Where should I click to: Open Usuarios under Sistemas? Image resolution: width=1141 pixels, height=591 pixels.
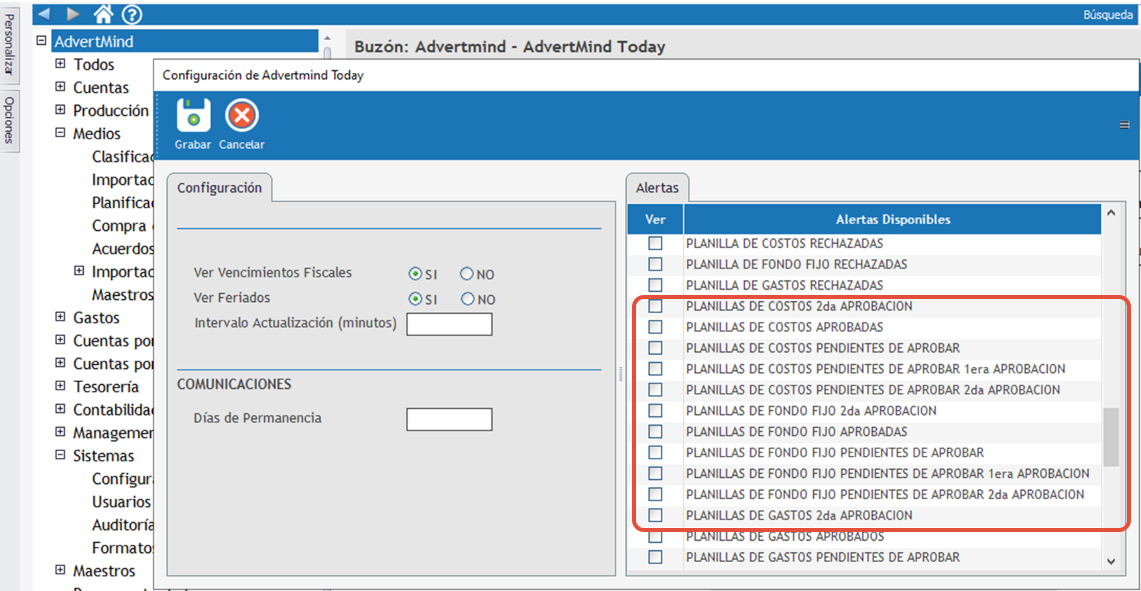pos(122,501)
